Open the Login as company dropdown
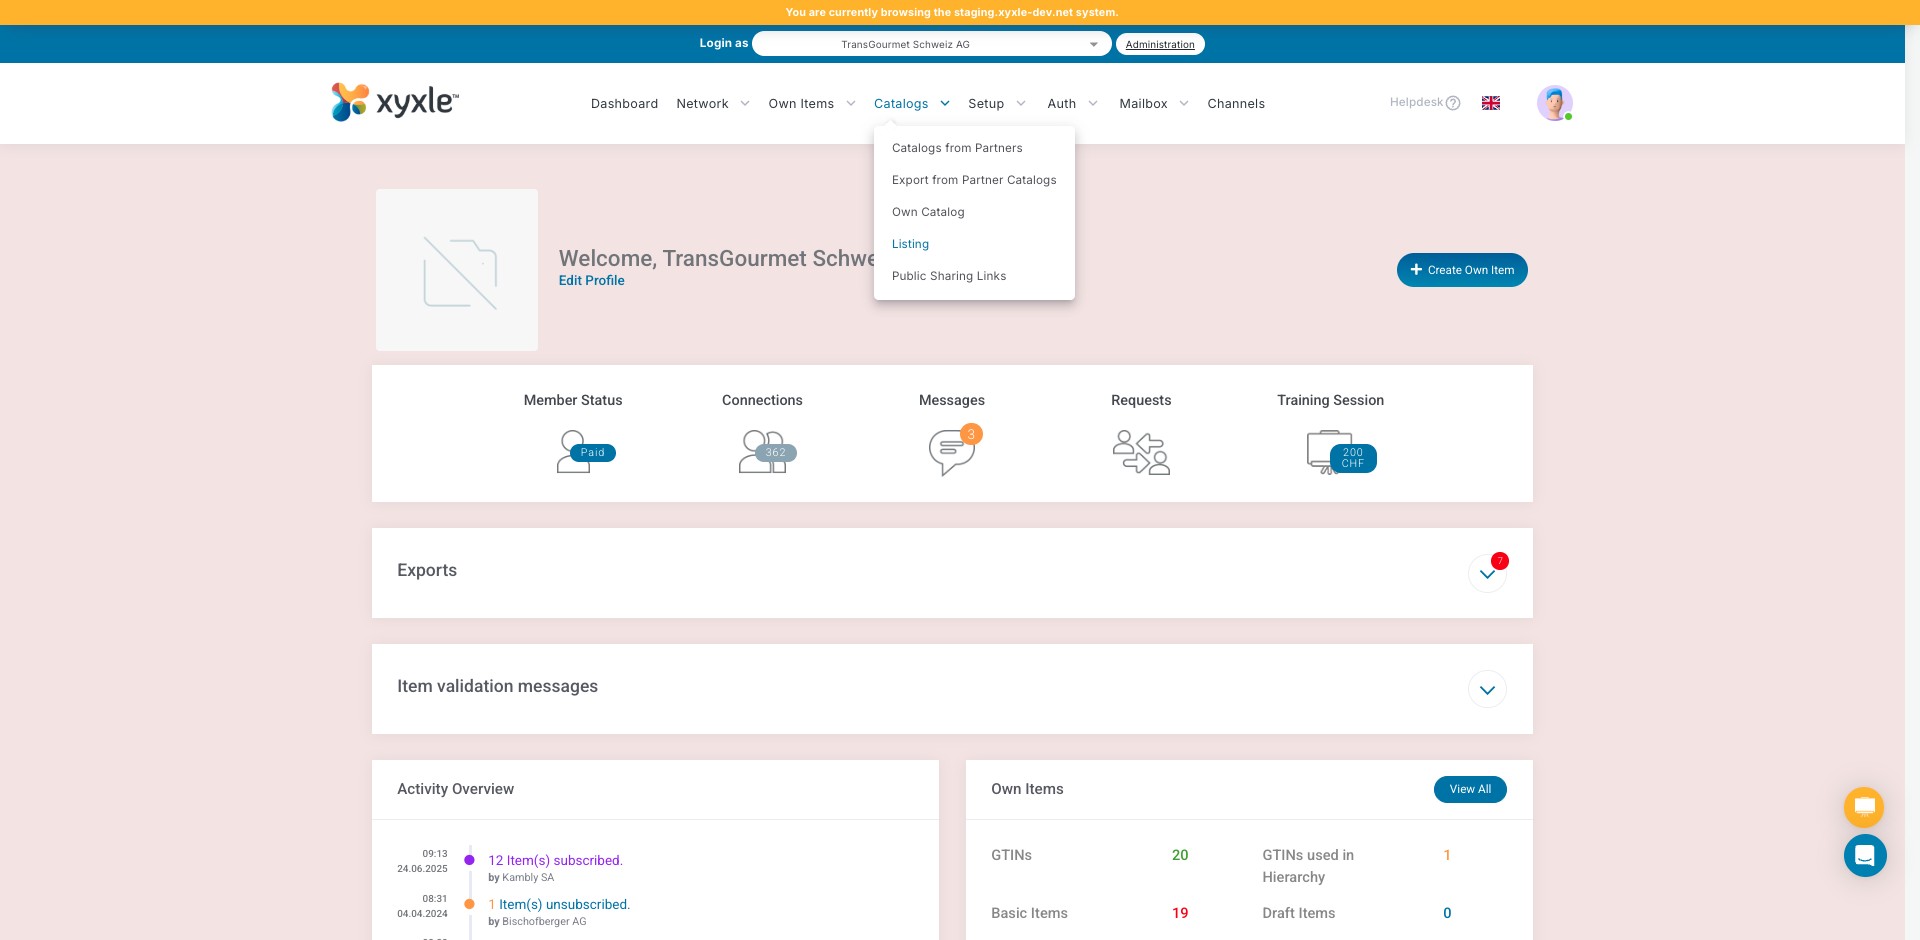1920x940 pixels. [931, 44]
